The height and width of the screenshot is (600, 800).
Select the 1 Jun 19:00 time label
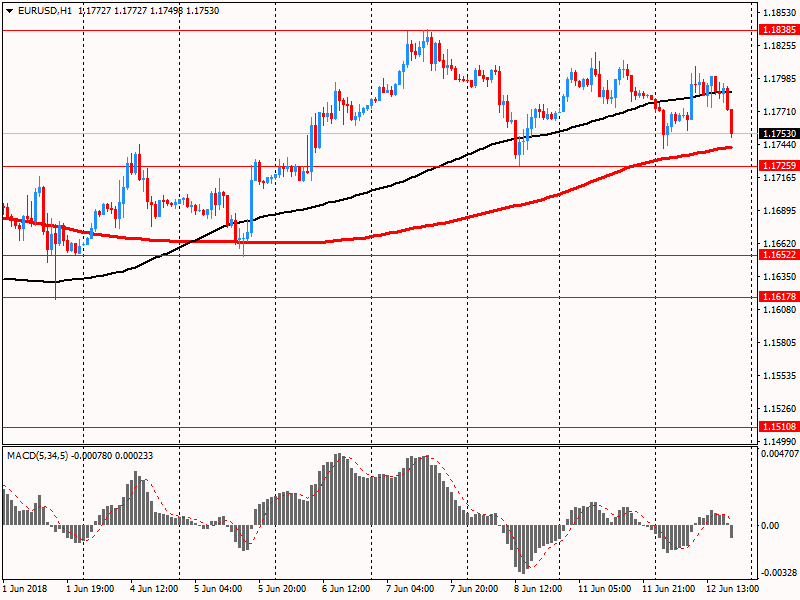tap(90, 589)
